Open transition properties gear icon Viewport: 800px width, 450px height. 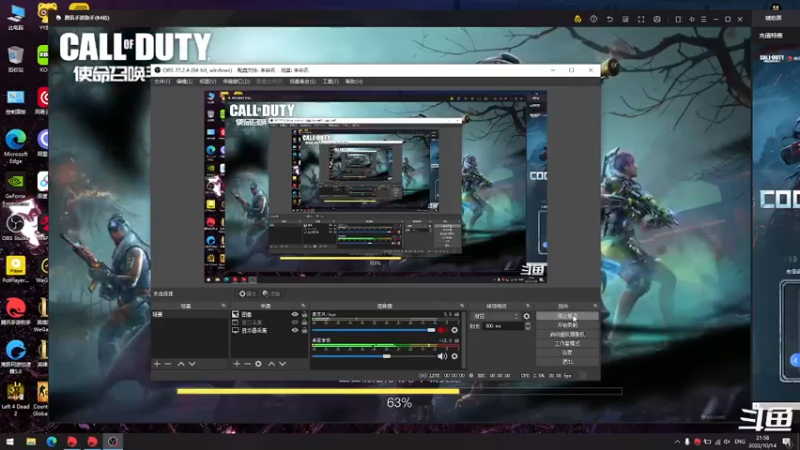527,316
